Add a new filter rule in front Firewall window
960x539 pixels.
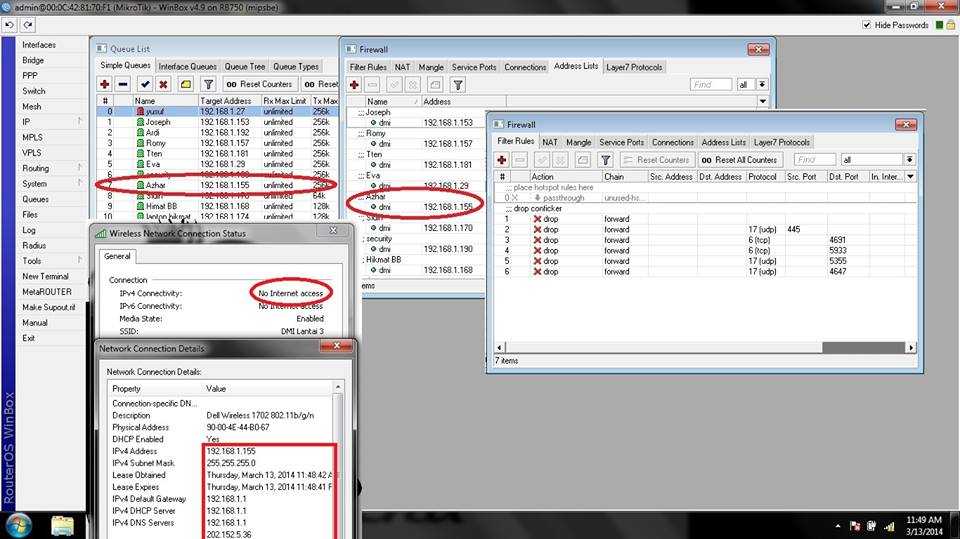pos(501,160)
